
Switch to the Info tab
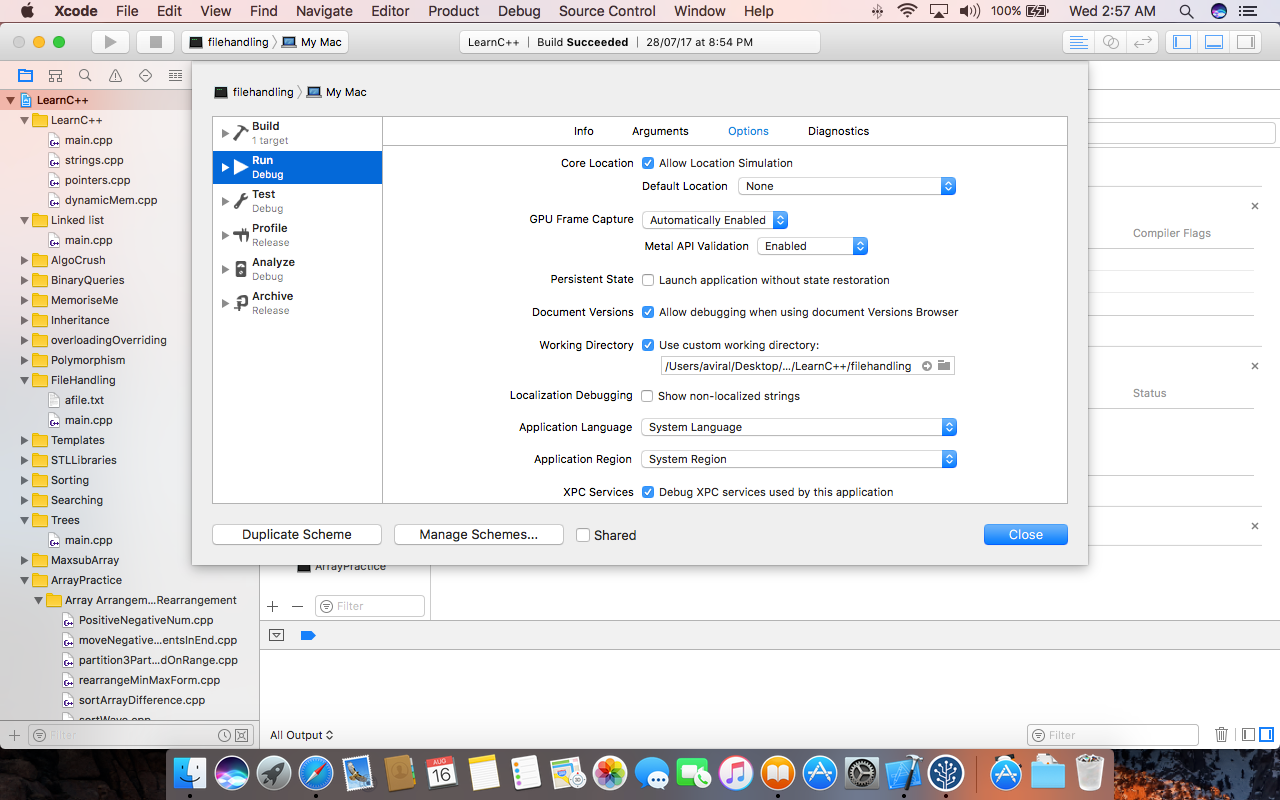pos(584,131)
